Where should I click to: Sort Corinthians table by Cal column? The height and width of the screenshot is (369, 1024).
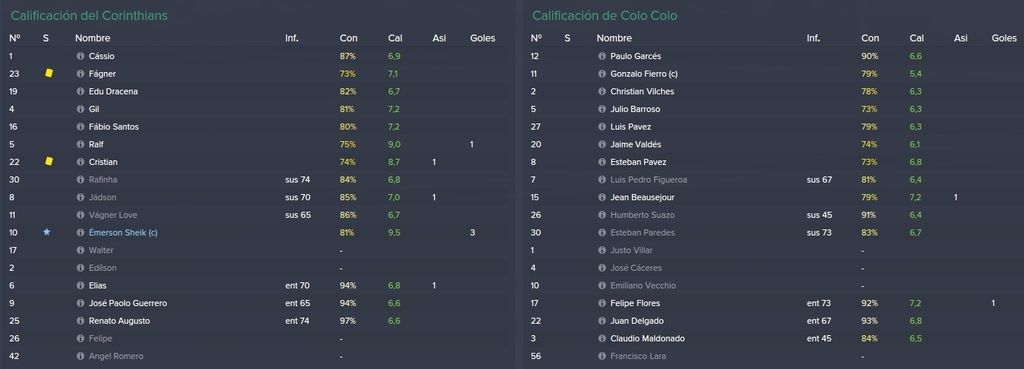tap(394, 39)
